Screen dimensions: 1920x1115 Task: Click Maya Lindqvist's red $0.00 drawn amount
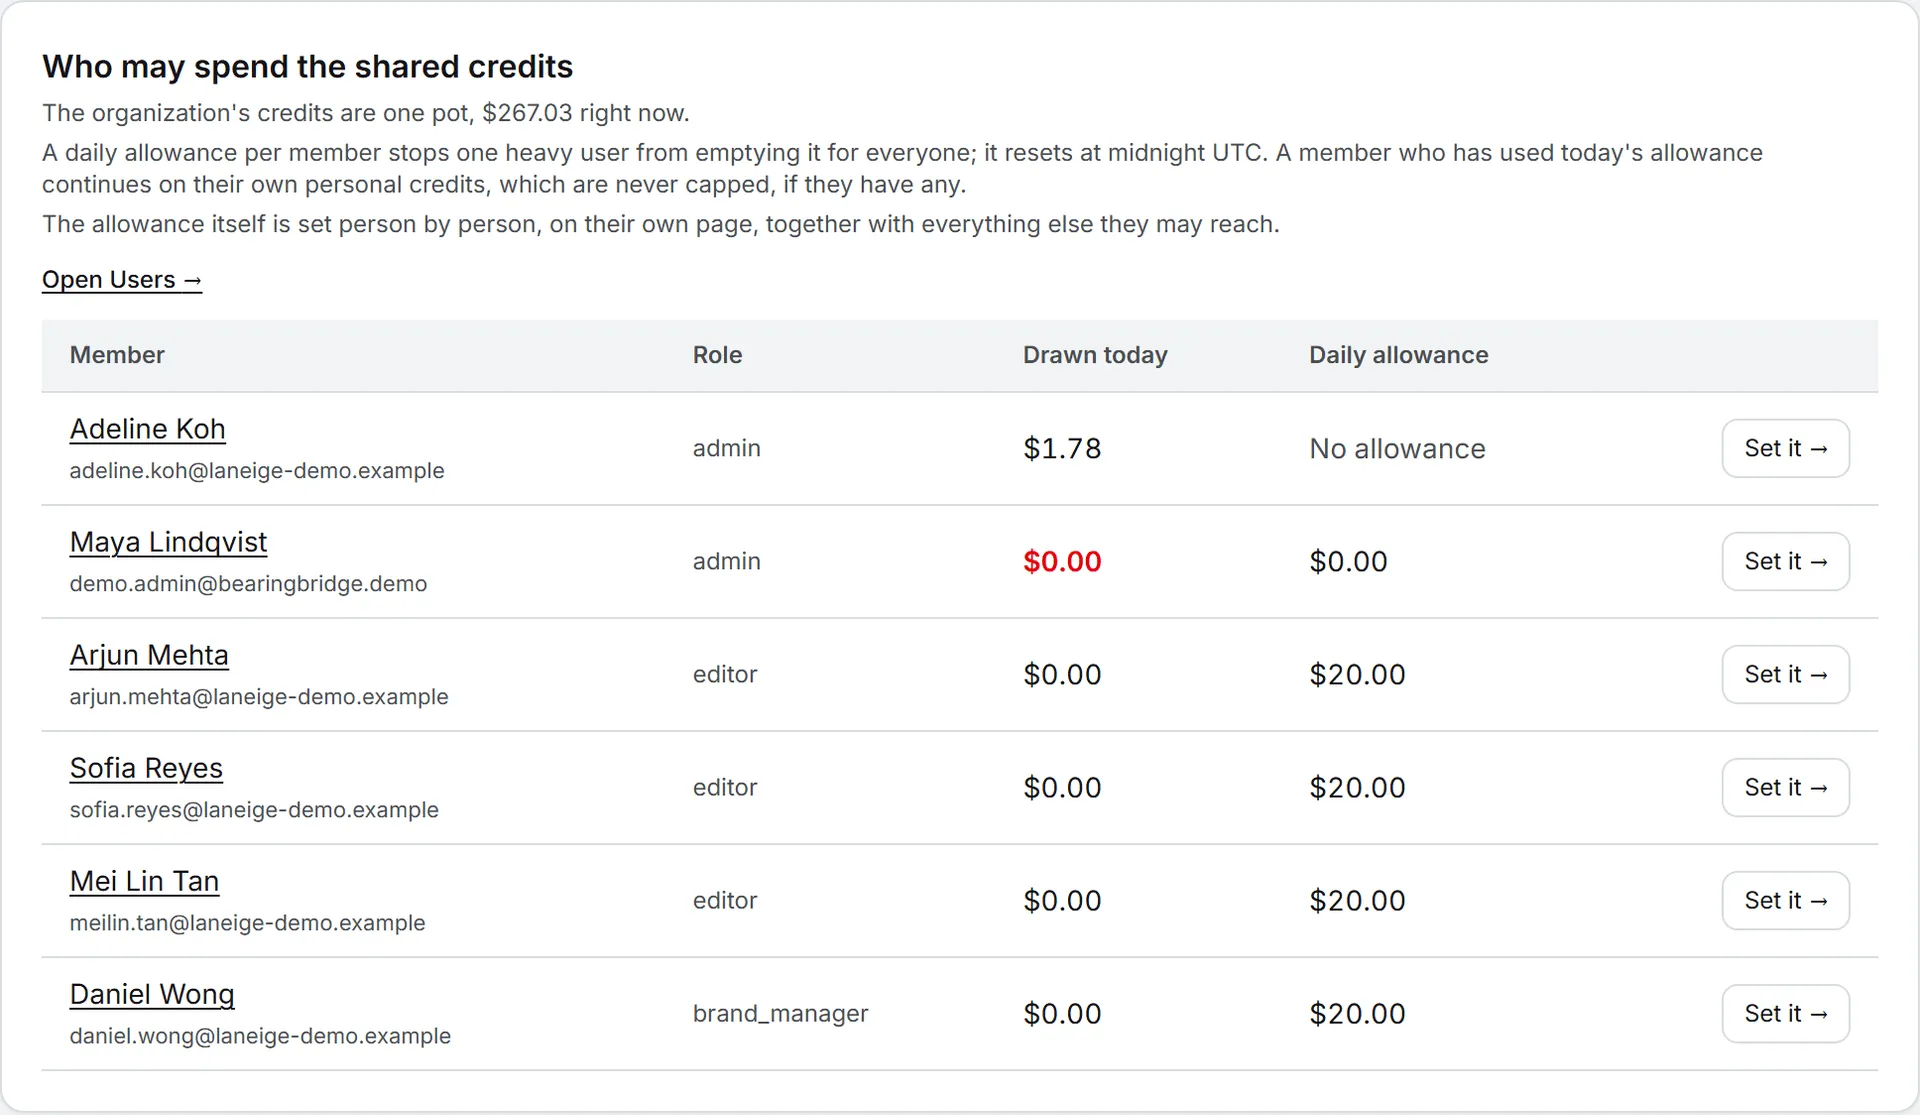pos(1062,561)
